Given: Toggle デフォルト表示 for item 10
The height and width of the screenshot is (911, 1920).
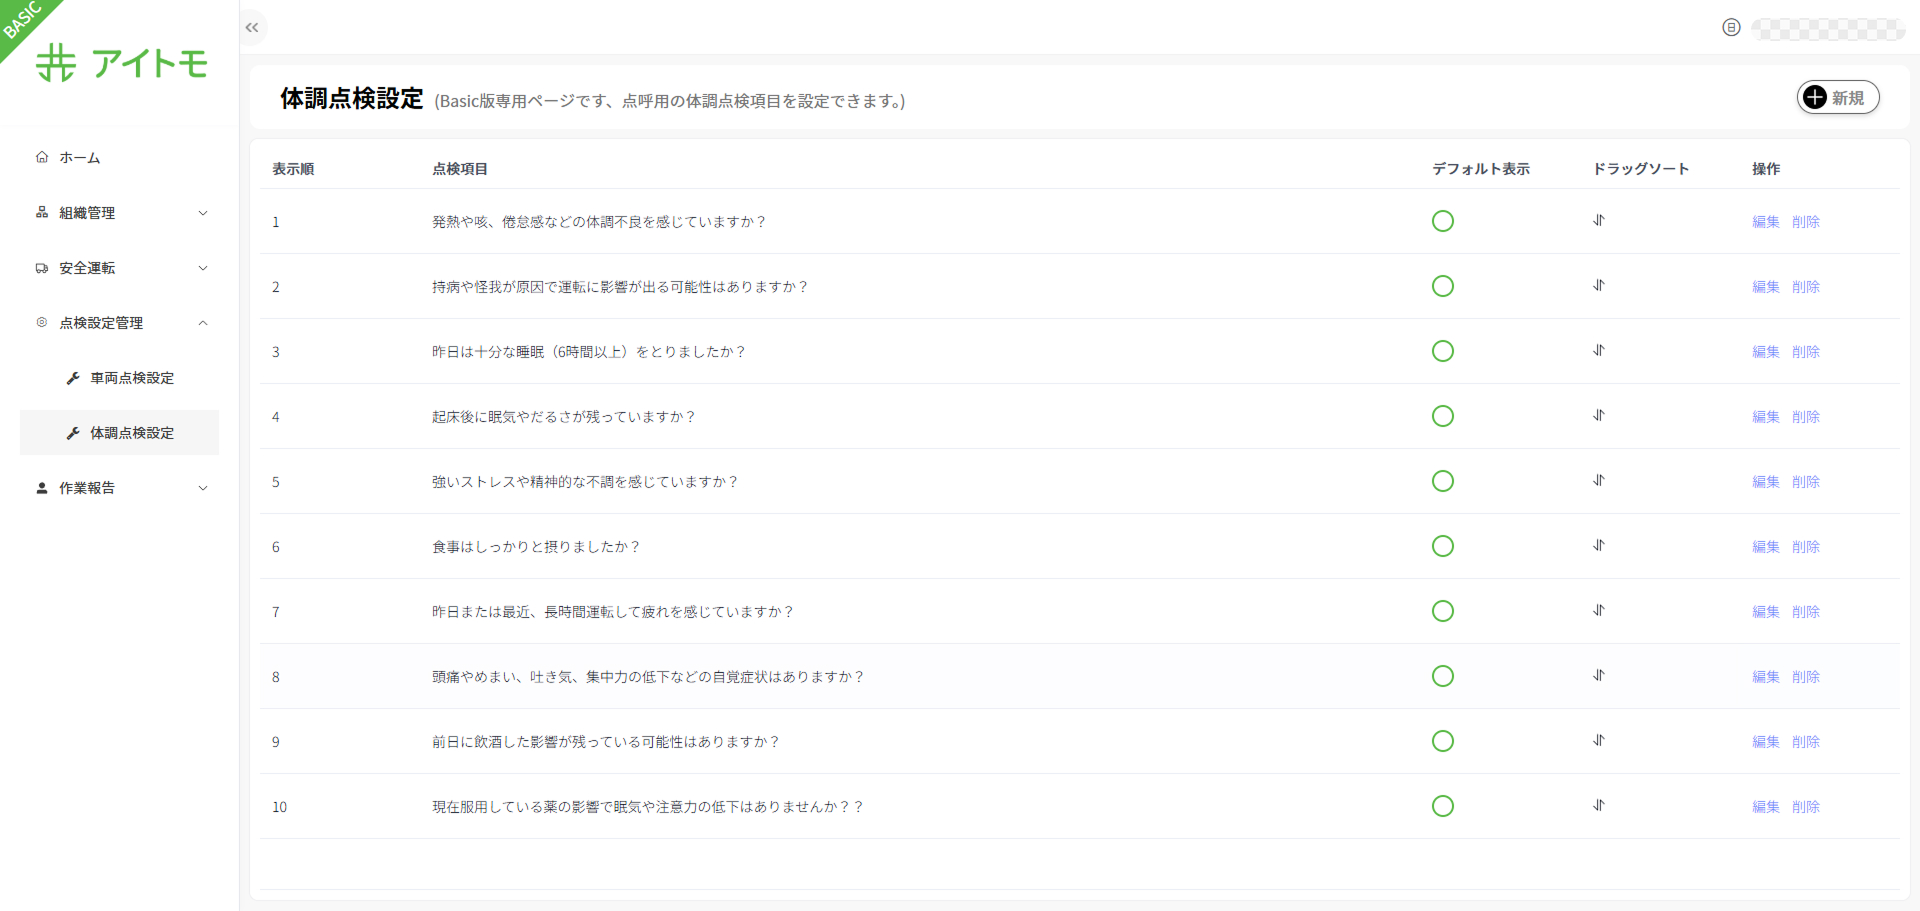Looking at the screenshot, I should [x=1443, y=806].
